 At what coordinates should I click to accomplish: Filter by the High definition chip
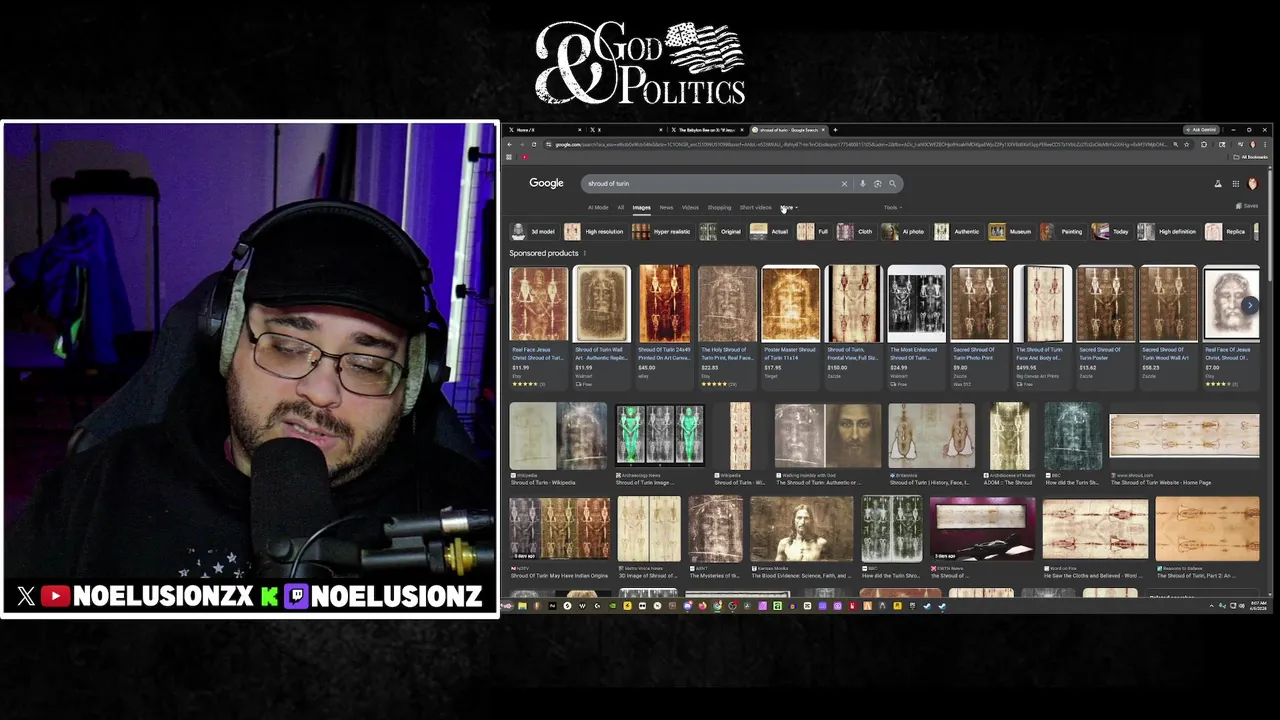[x=1168, y=232]
